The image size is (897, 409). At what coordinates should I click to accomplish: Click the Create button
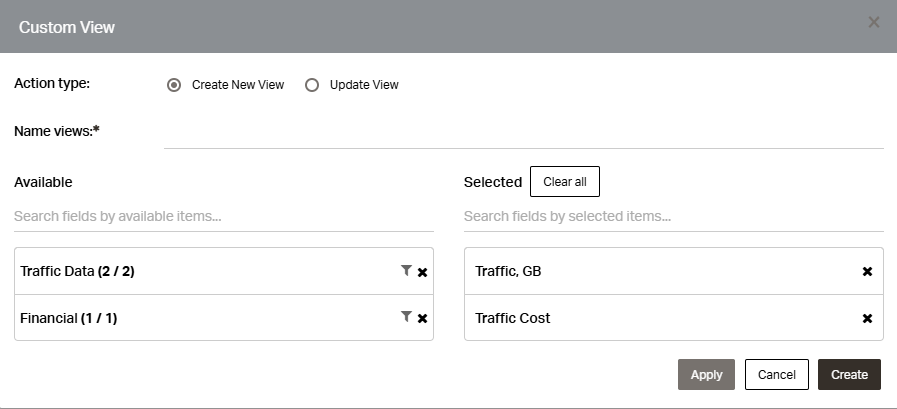(x=849, y=375)
